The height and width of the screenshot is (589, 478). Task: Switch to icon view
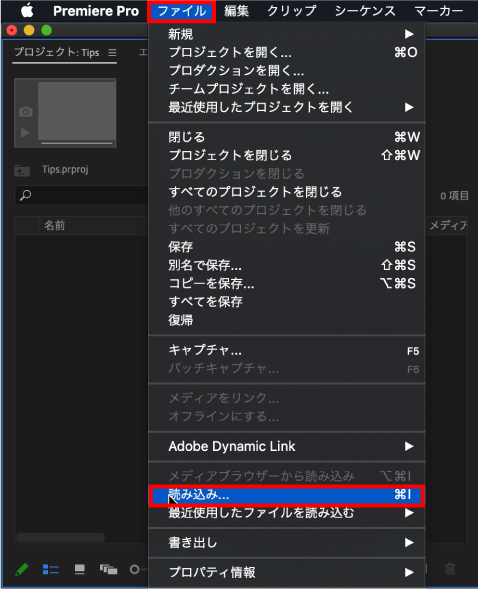80,569
